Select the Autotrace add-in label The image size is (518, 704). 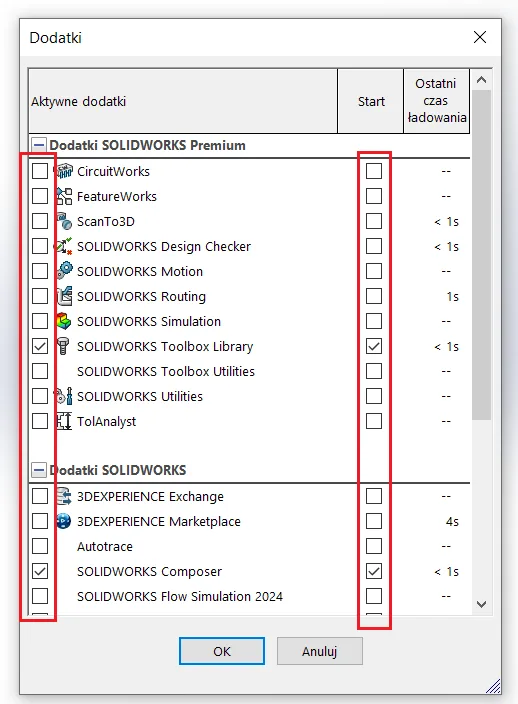tap(105, 546)
